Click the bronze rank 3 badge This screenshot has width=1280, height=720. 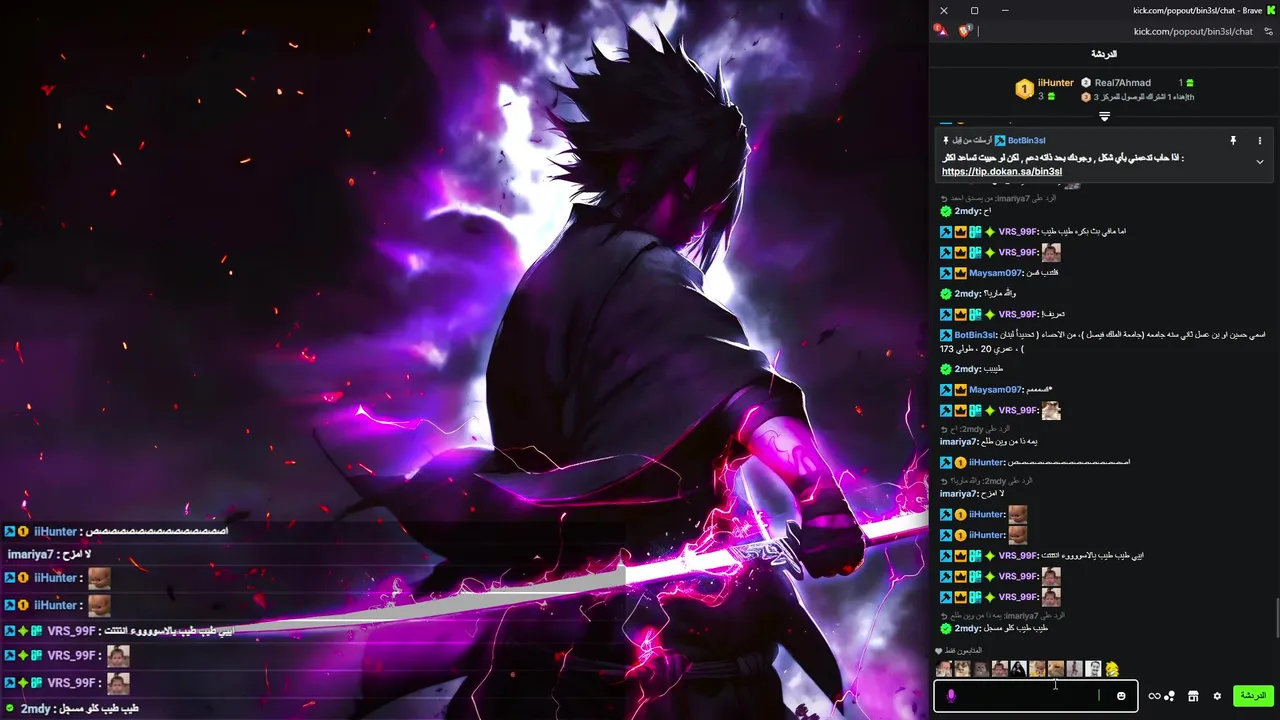1085,97
